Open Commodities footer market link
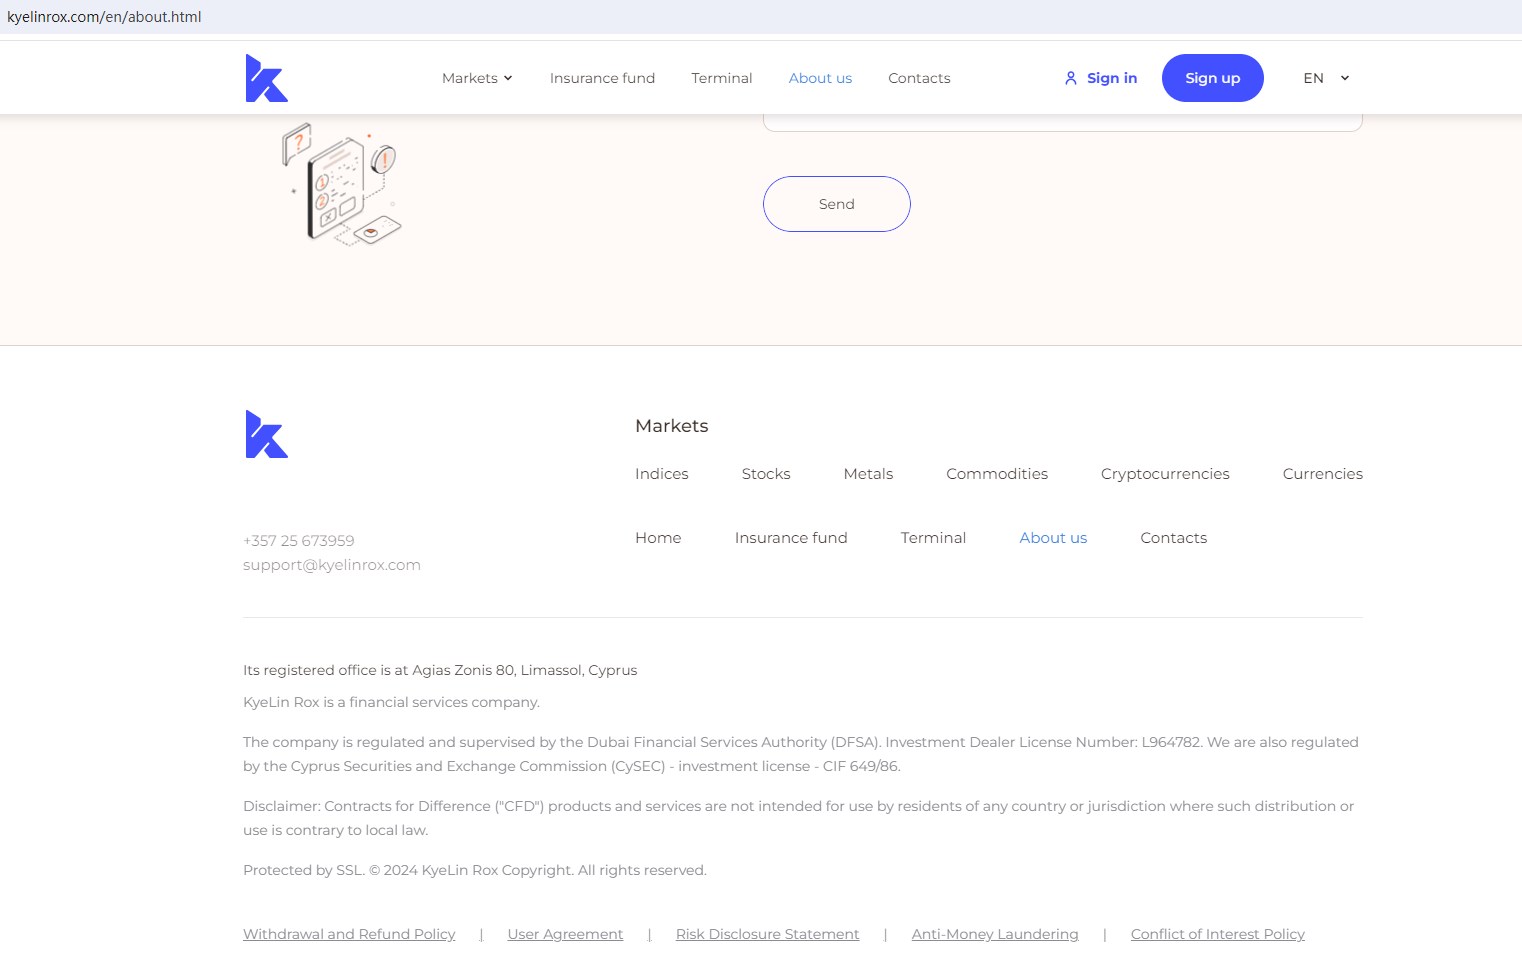The image size is (1522, 957). coord(997,474)
